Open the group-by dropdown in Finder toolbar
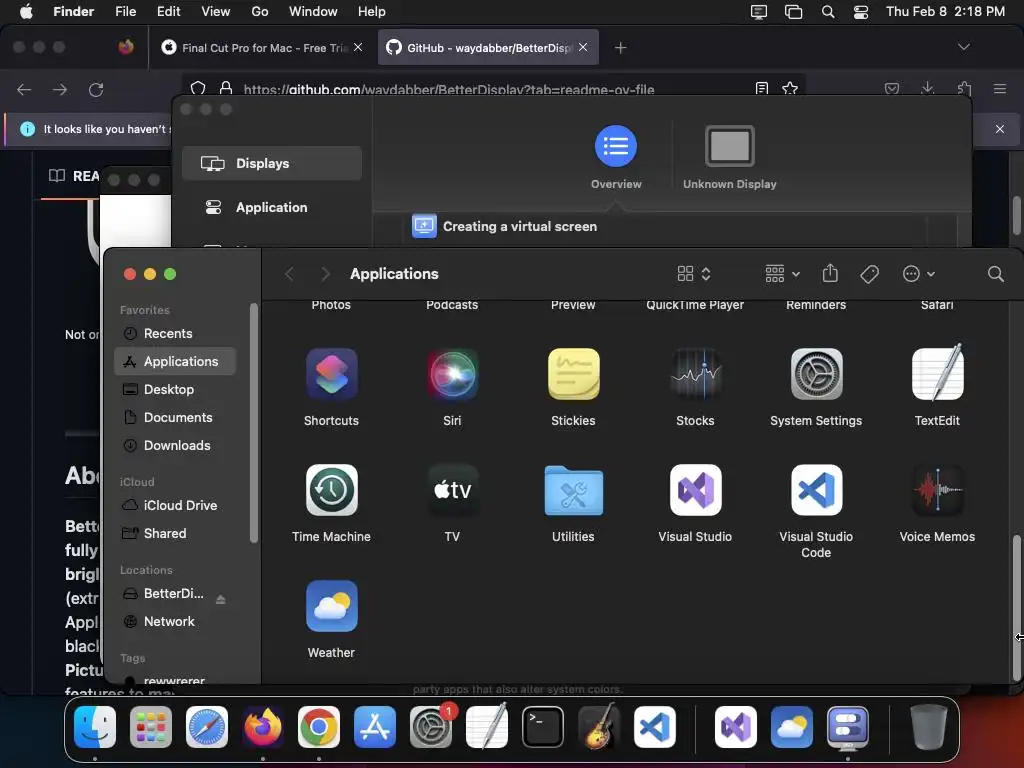Viewport: 1024px width, 768px height. pyautogui.click(x=782, y=274)
